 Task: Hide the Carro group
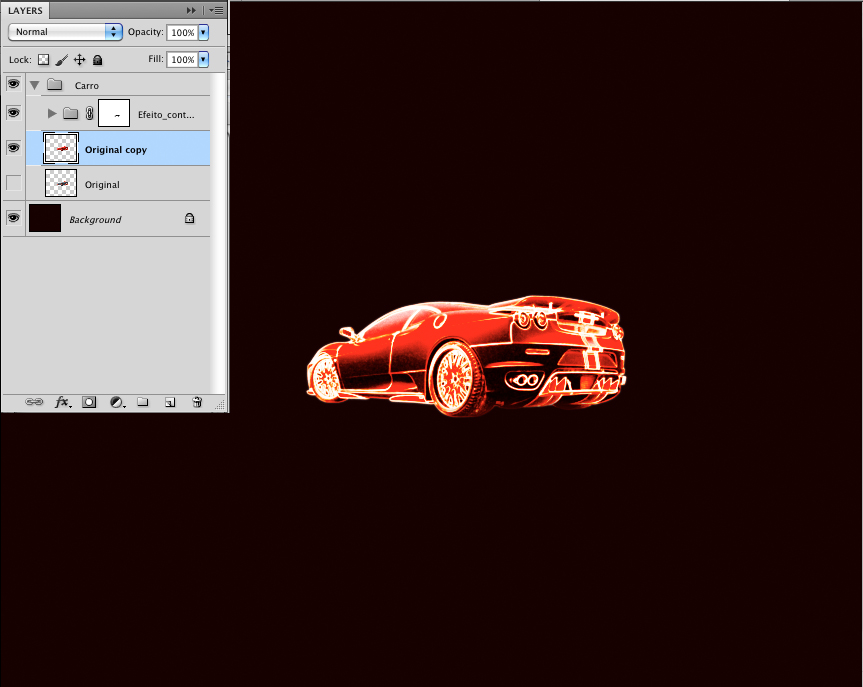[x=14, y=84]
